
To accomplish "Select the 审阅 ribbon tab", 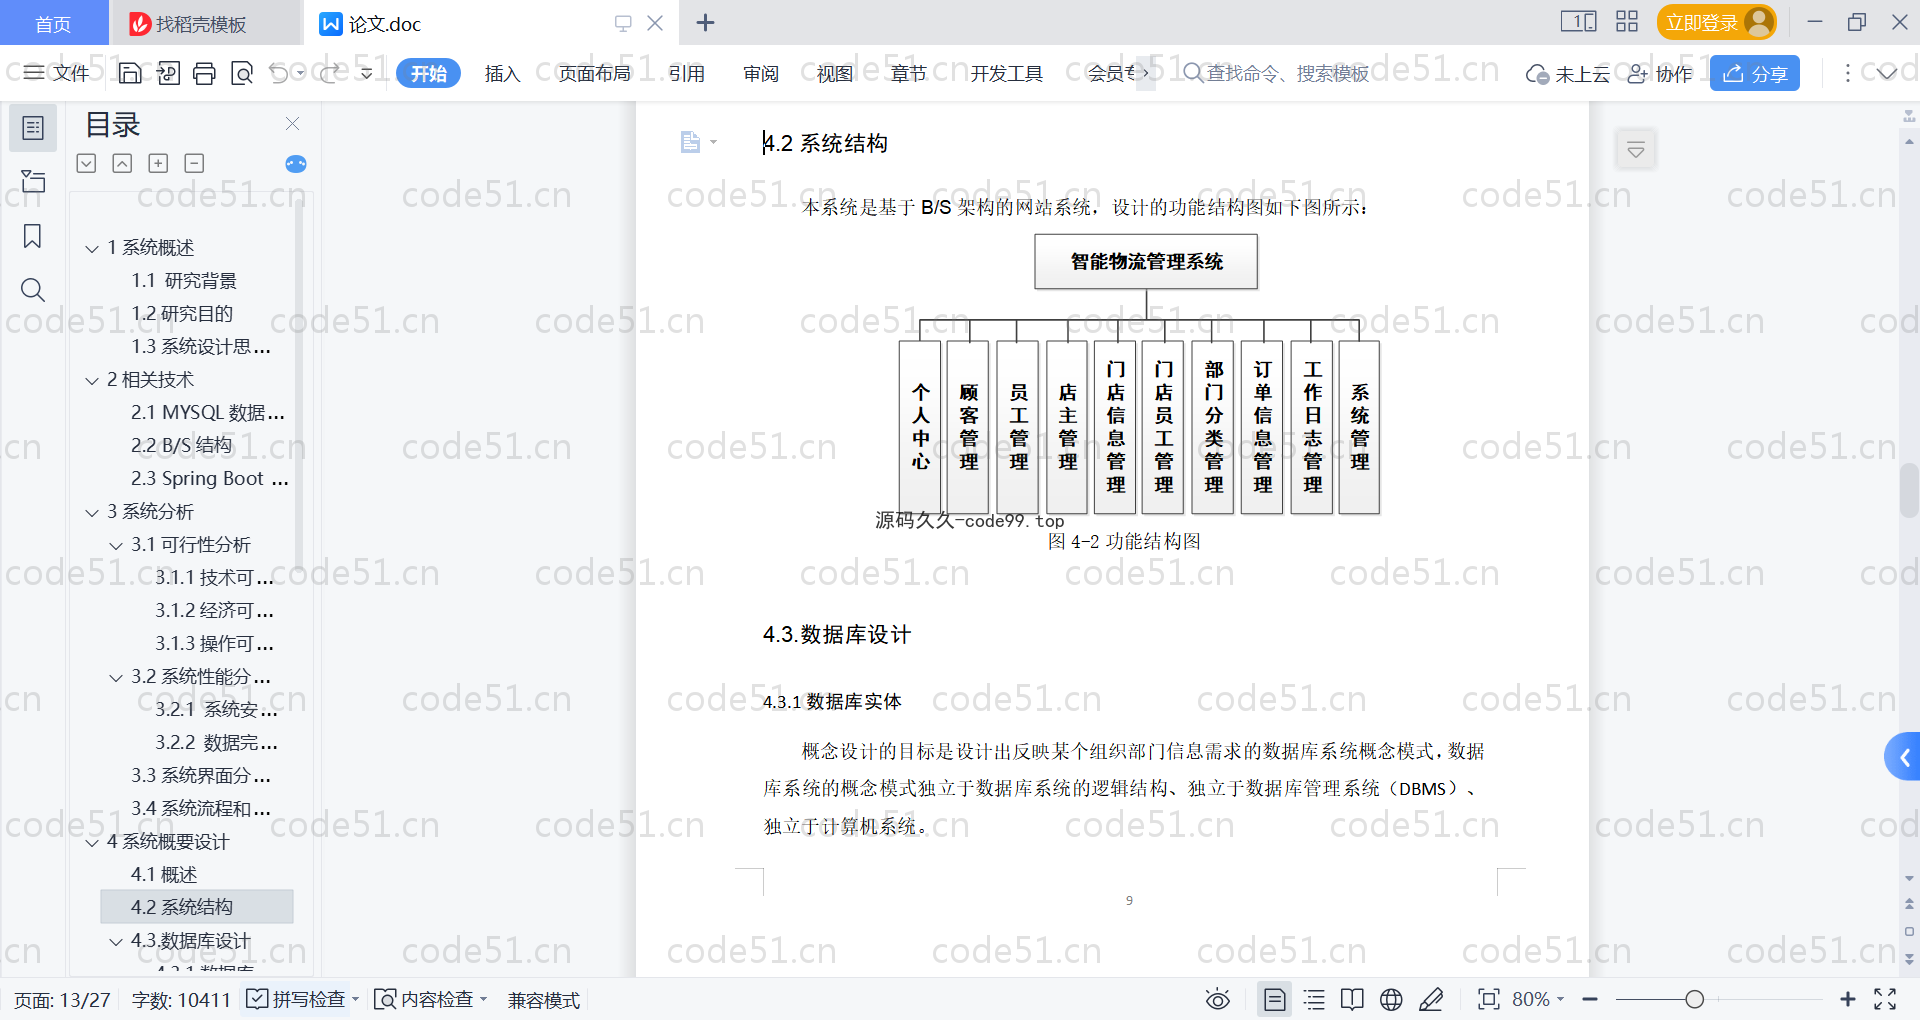I will [760, 73].
